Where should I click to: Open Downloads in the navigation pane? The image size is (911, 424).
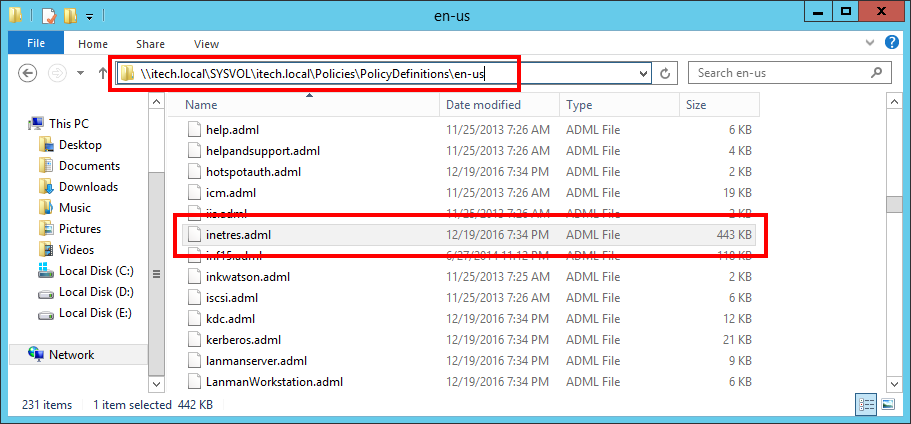point(88,186)
